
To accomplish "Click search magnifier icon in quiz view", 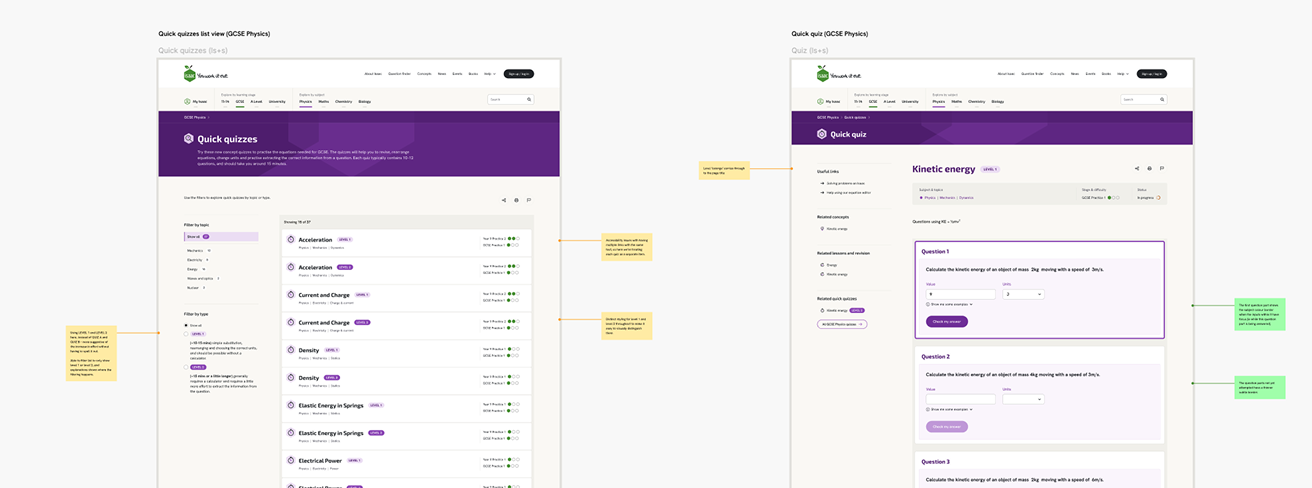I will pos(1163,100).
